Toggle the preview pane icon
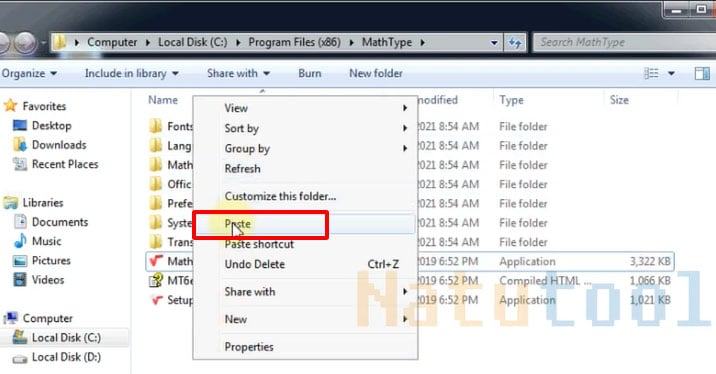 point(702,73)
